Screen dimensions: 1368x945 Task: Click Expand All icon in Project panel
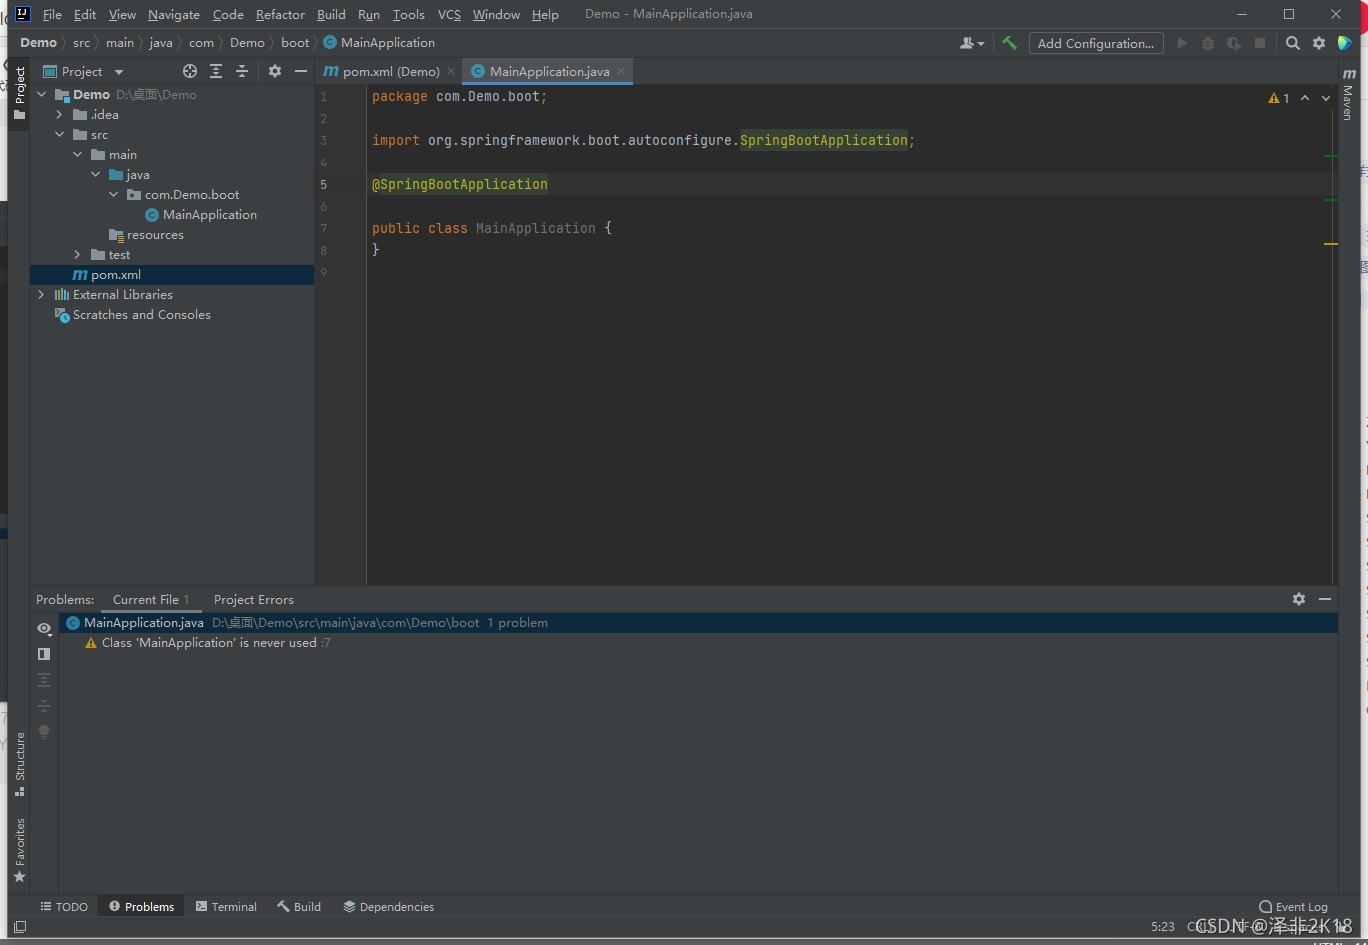point(216,71)
